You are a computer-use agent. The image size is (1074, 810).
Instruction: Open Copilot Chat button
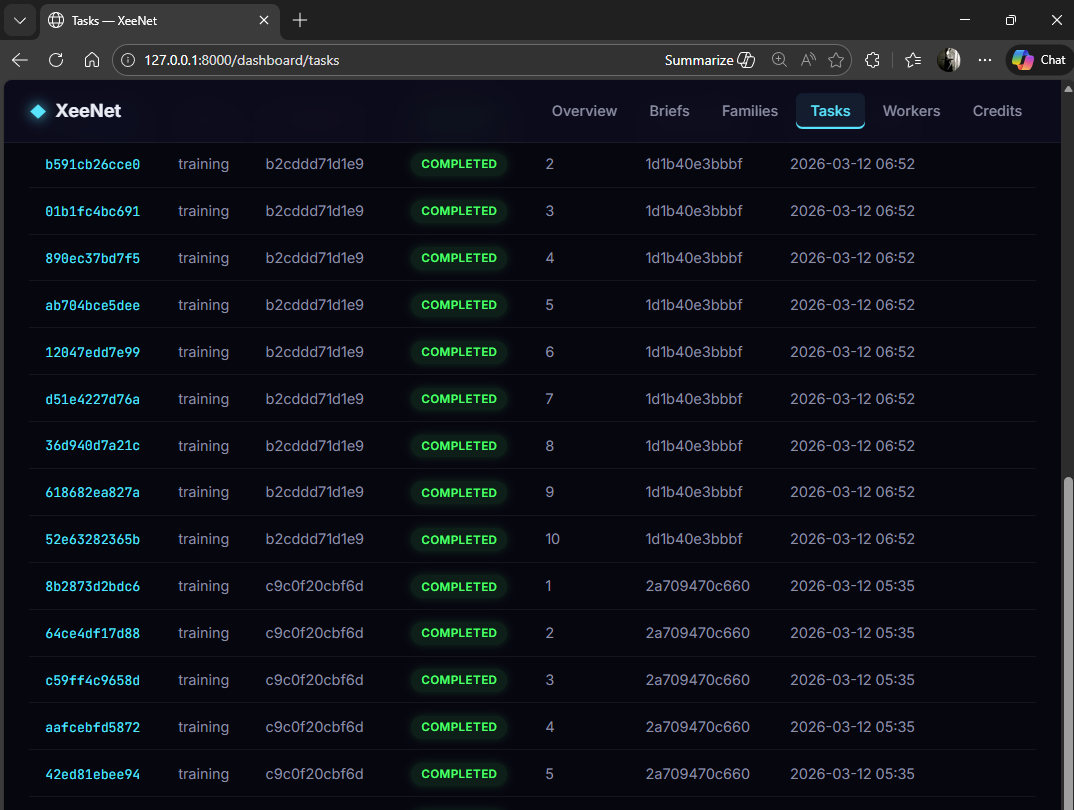click(x=1039, y=60)
